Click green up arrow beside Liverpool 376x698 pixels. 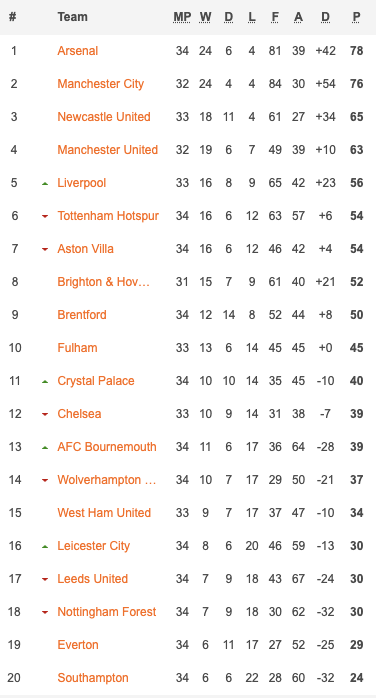[44, 183]
